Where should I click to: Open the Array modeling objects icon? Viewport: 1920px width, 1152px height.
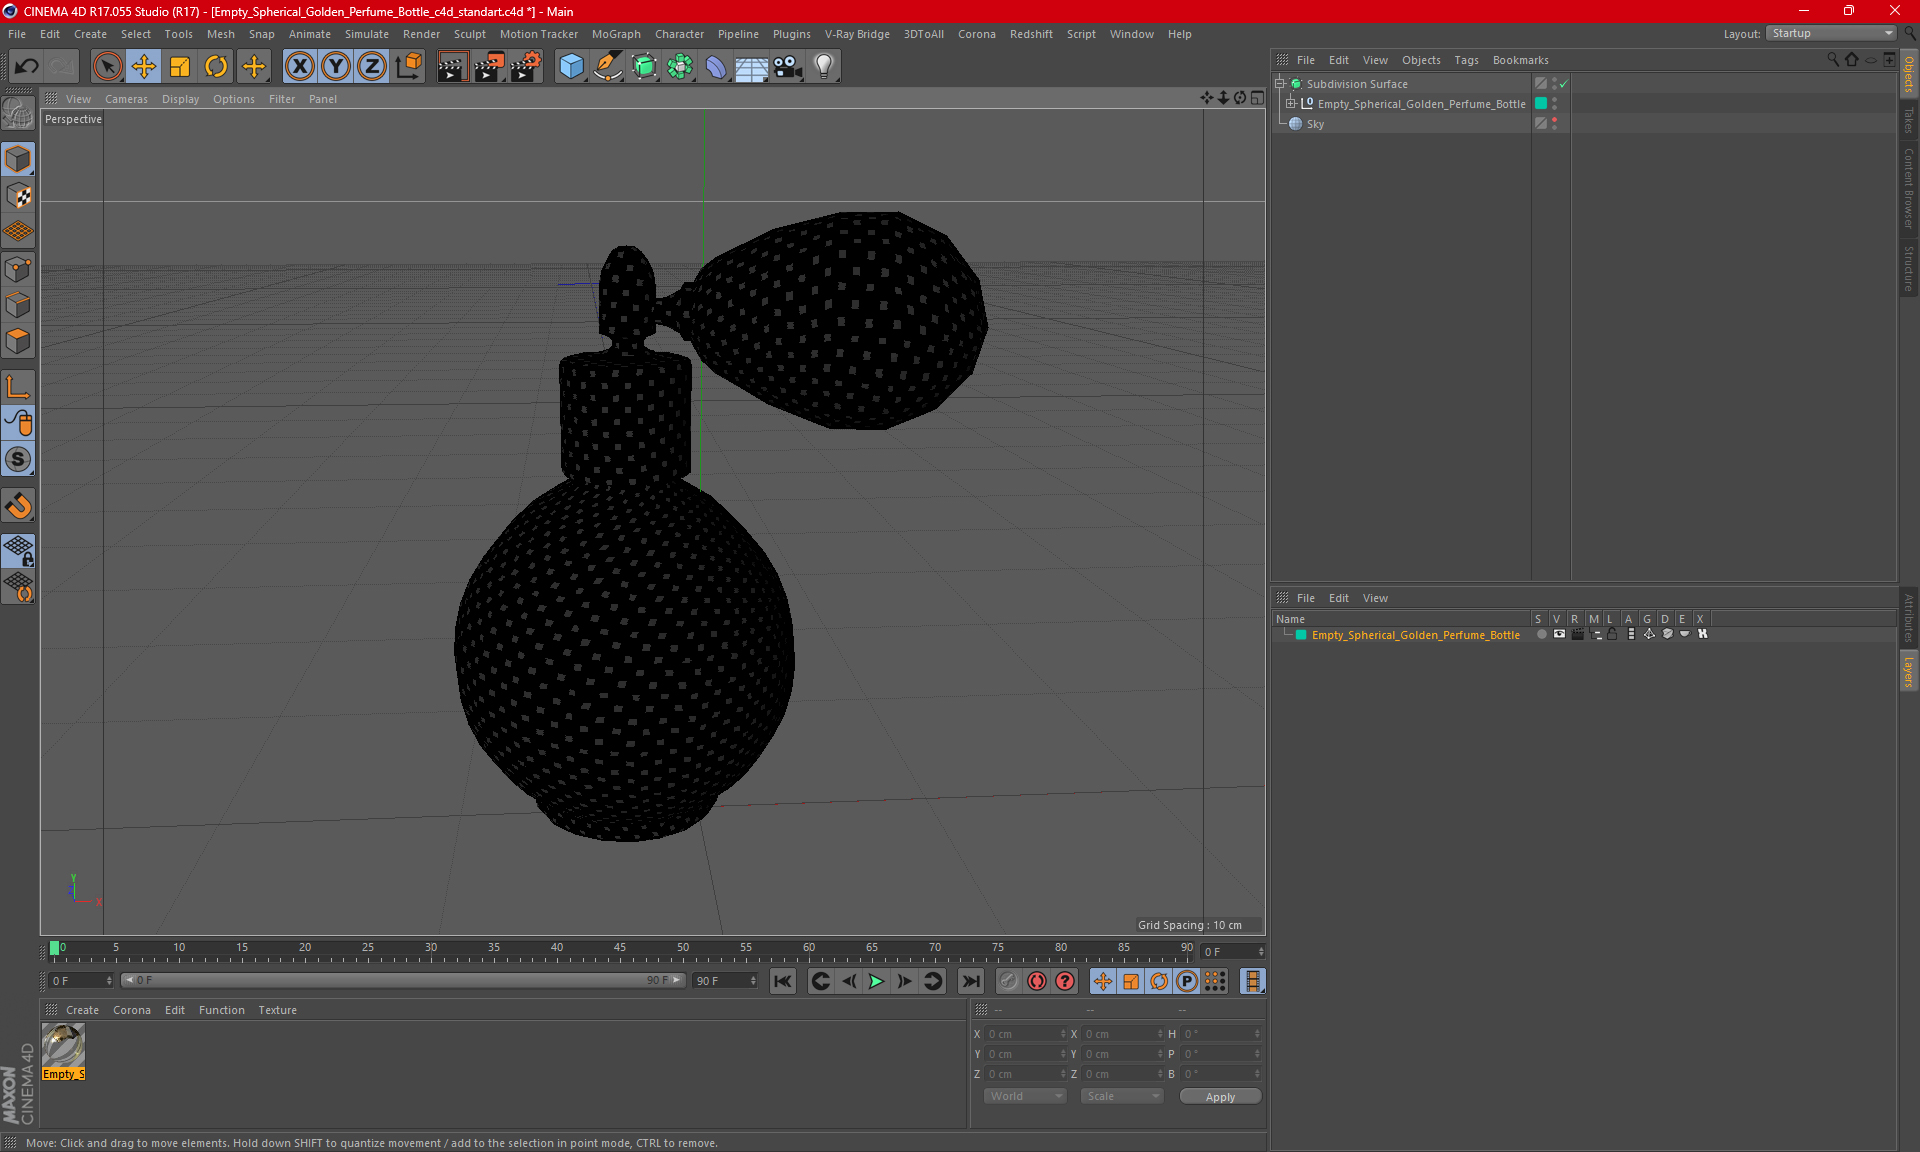[680, 67]
